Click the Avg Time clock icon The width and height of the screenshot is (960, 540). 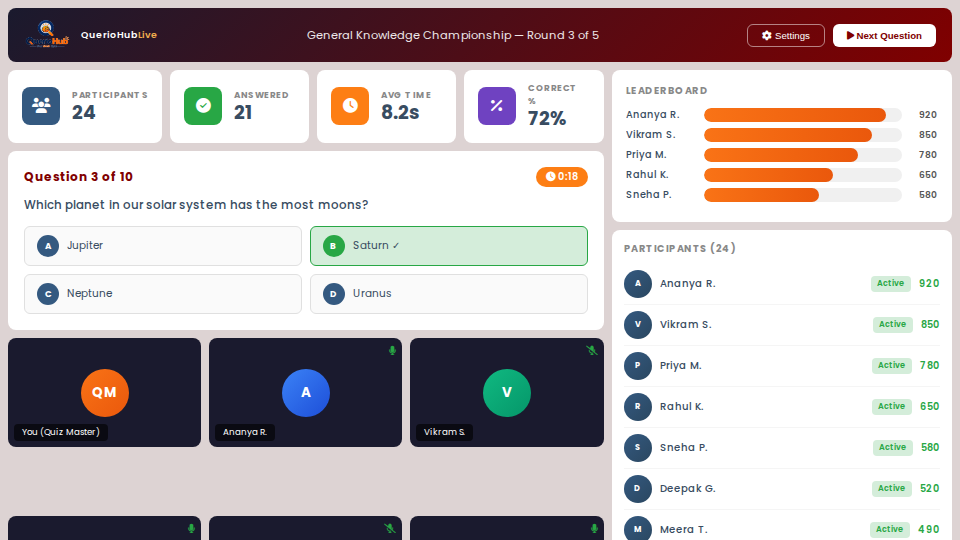(x=350, y=106)
